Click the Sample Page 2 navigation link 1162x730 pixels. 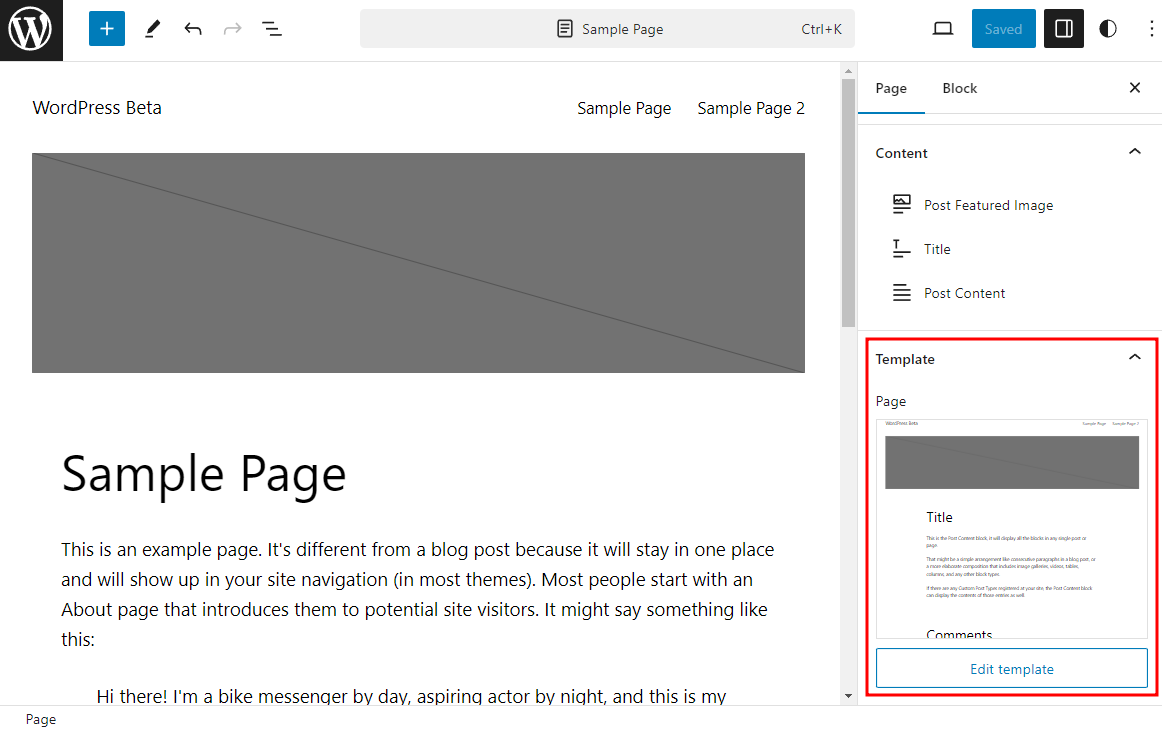(750, 108)
